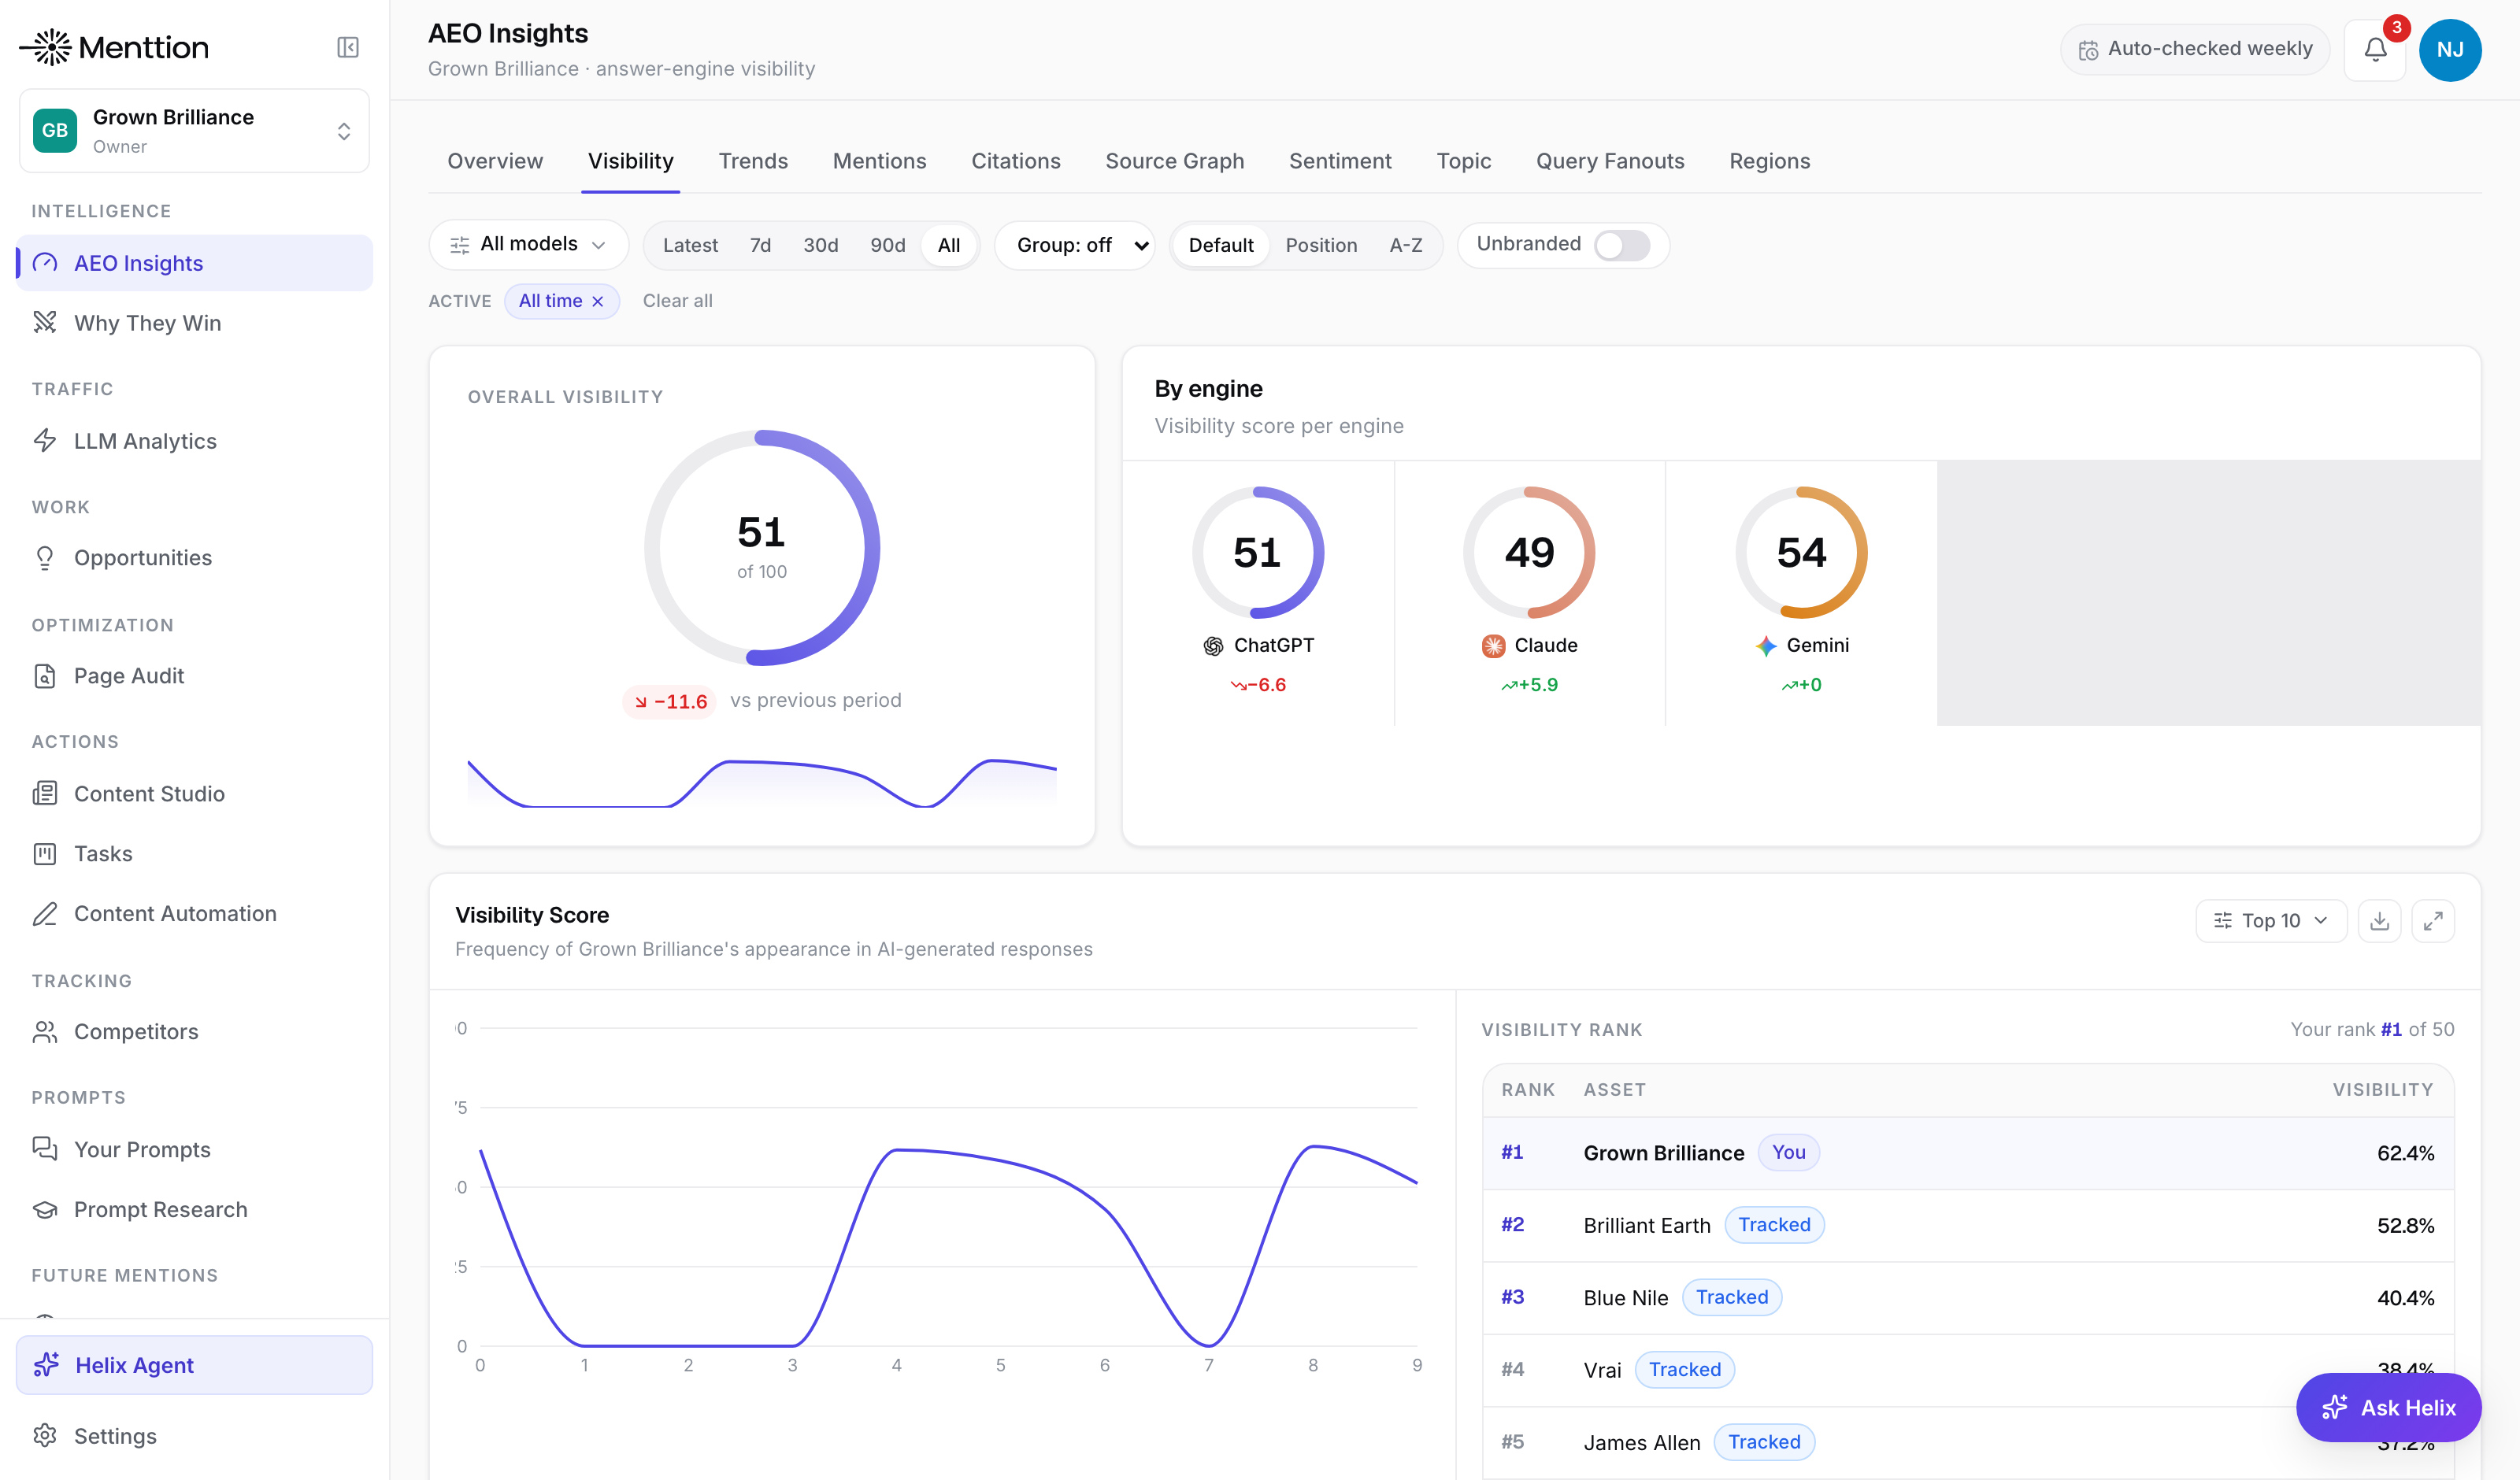2520x1480 pixels.
Task: Click the Page Audit document icon
Action: tap(45, 675)
